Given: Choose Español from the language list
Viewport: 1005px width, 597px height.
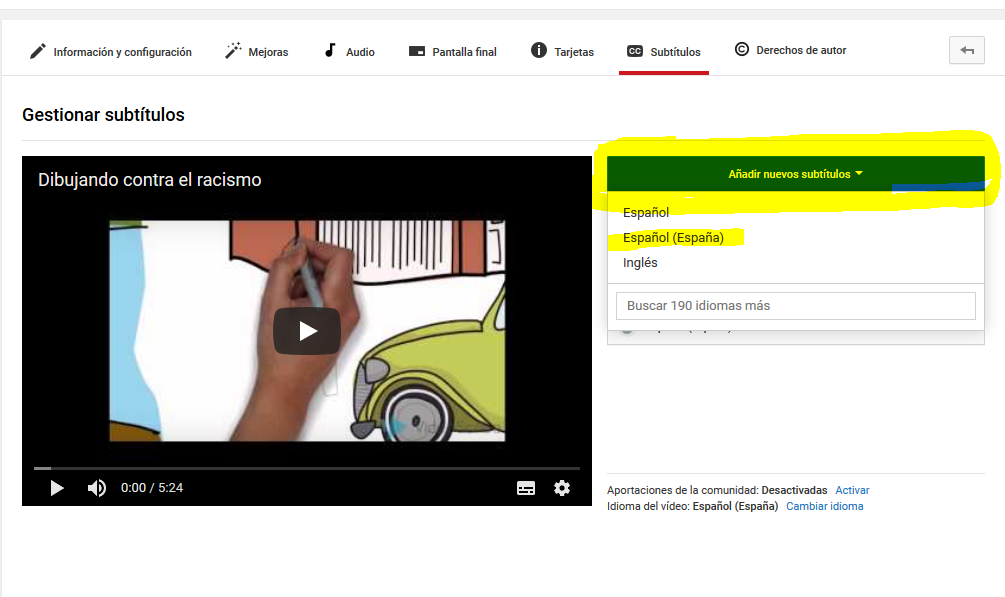Looking at the screenshot, I should pyautogui.click(x=646, y=212).
